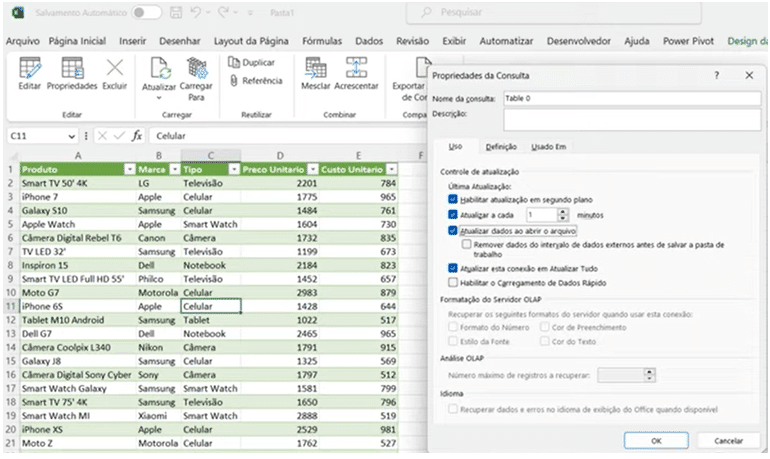Viewport: 770px width, 459px height.
Task: Open the Power Pivot tab
Action: (x=688, y=41)
